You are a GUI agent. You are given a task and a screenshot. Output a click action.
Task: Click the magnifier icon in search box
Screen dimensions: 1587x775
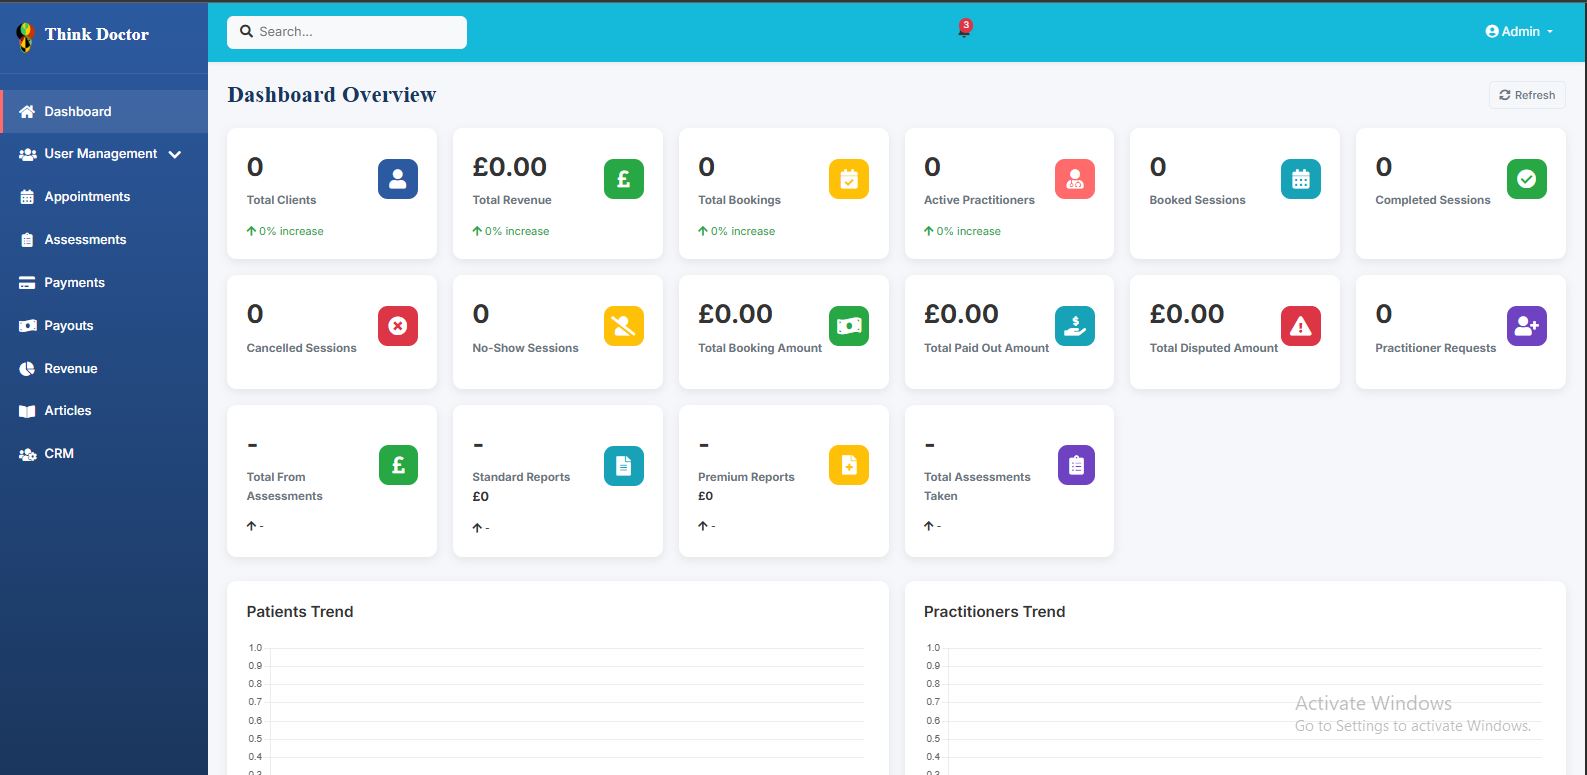click(246, 32)
